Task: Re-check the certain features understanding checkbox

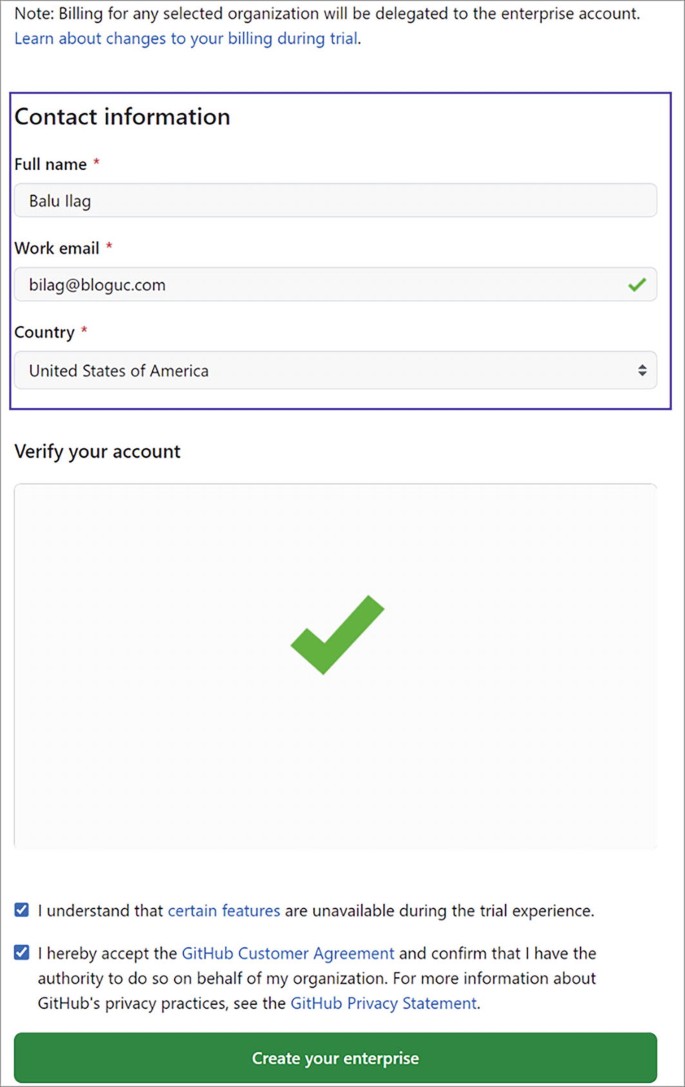Action: point(21,909)
